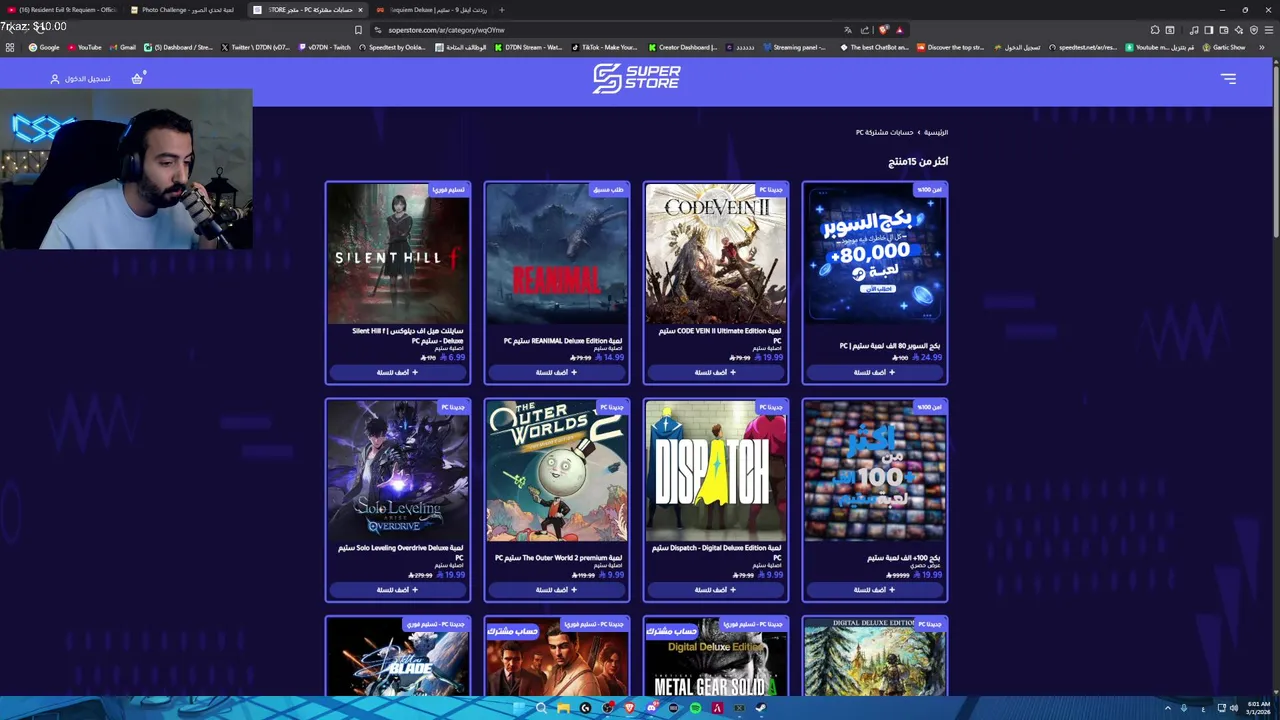This screenshot has height=720, width=1280.
Task: Open Solo Leveling Overdrive cover image
Action: [398, 471]
